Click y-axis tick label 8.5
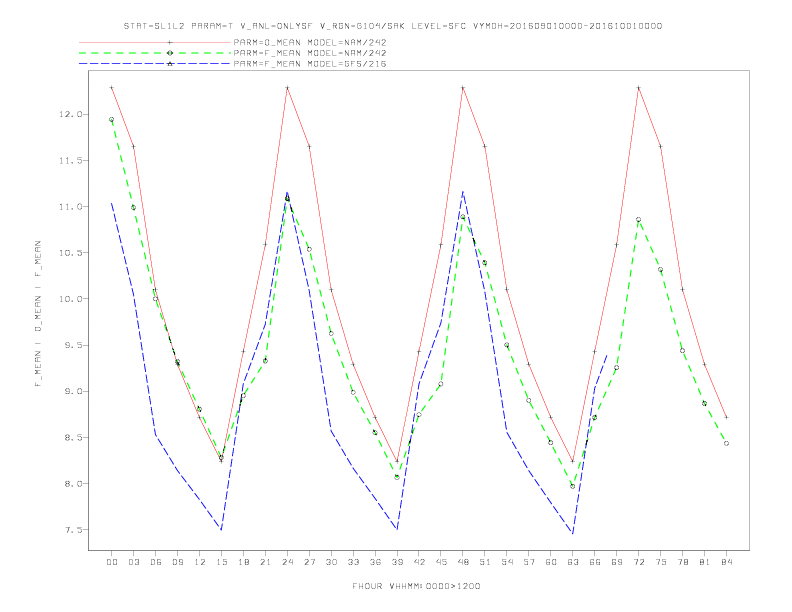The height and width of the screenshot is (612, 792). pos(73,437)
